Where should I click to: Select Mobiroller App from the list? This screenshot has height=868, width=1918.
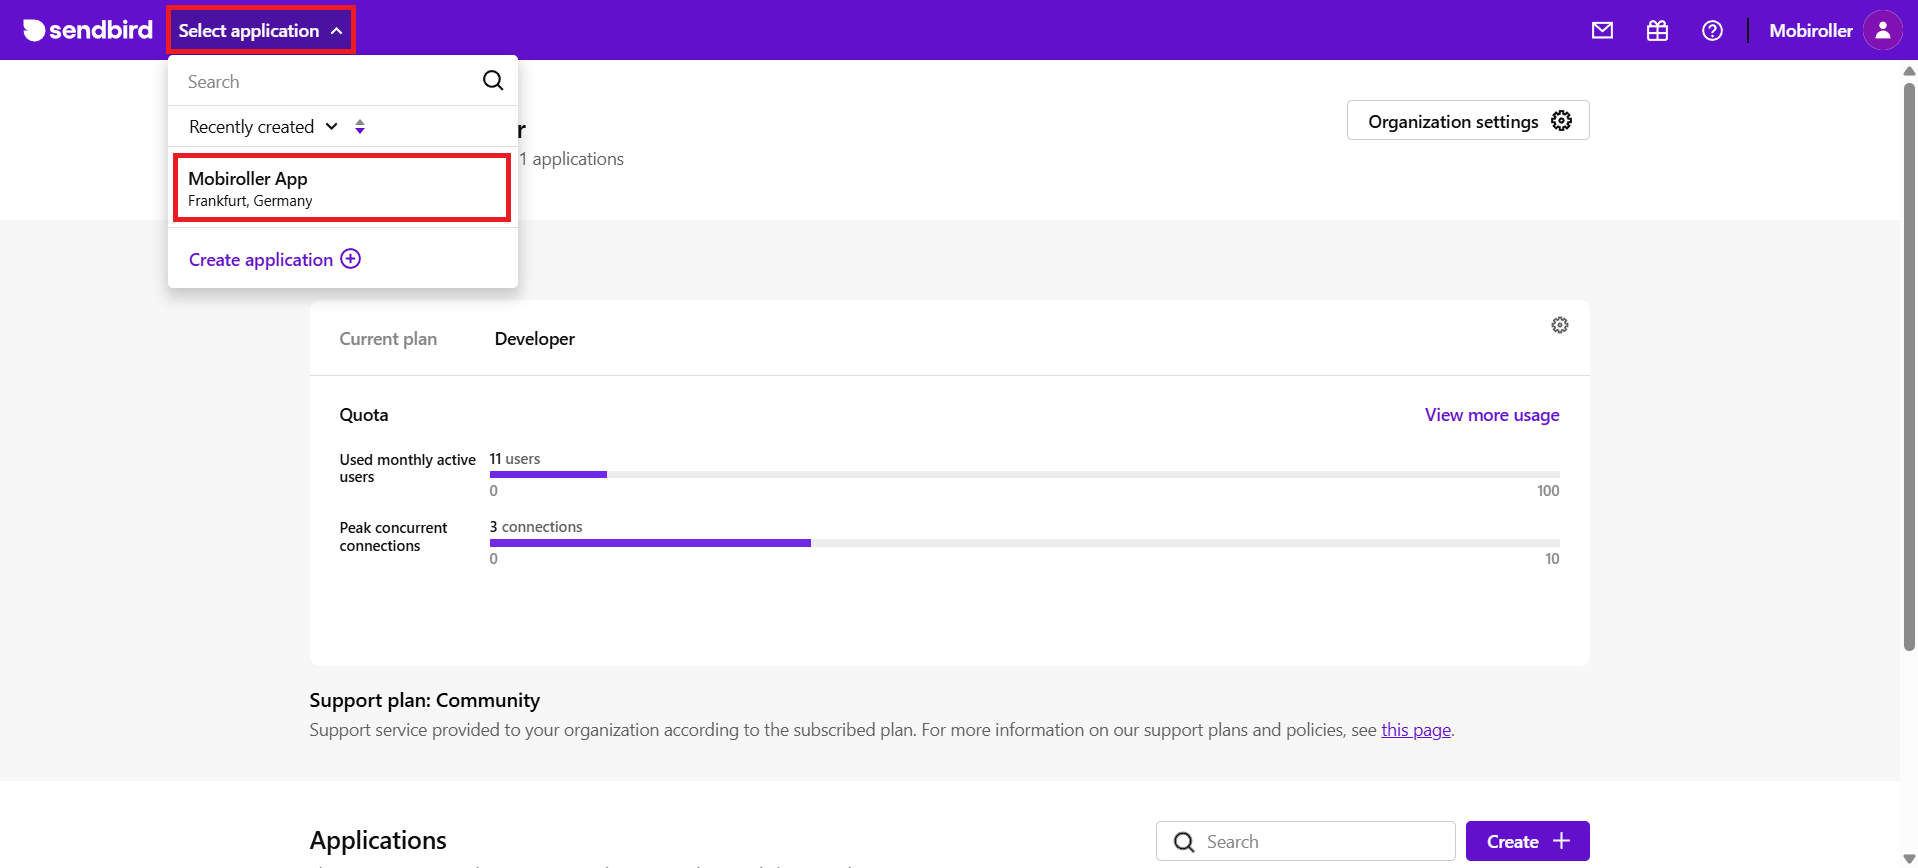coord(342,188)
